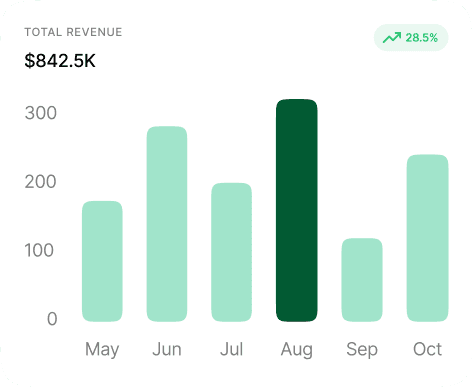
Task: Select the Jul revenue bar
Action: click(232, 252)
